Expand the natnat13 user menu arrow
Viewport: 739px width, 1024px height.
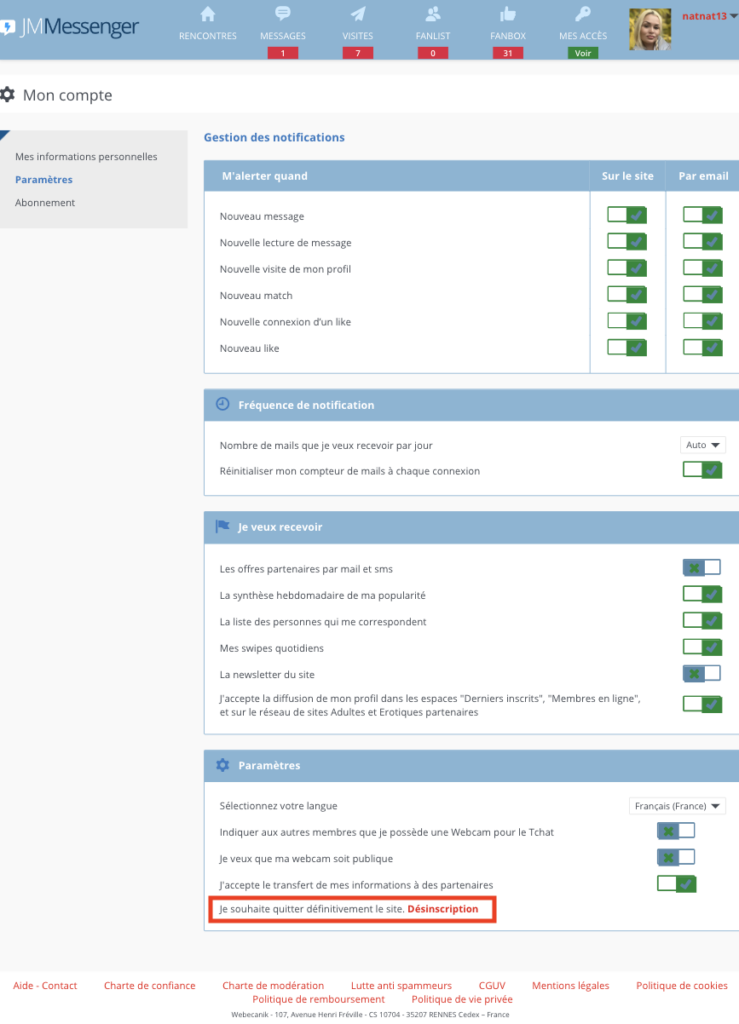(x=734, y=16)
